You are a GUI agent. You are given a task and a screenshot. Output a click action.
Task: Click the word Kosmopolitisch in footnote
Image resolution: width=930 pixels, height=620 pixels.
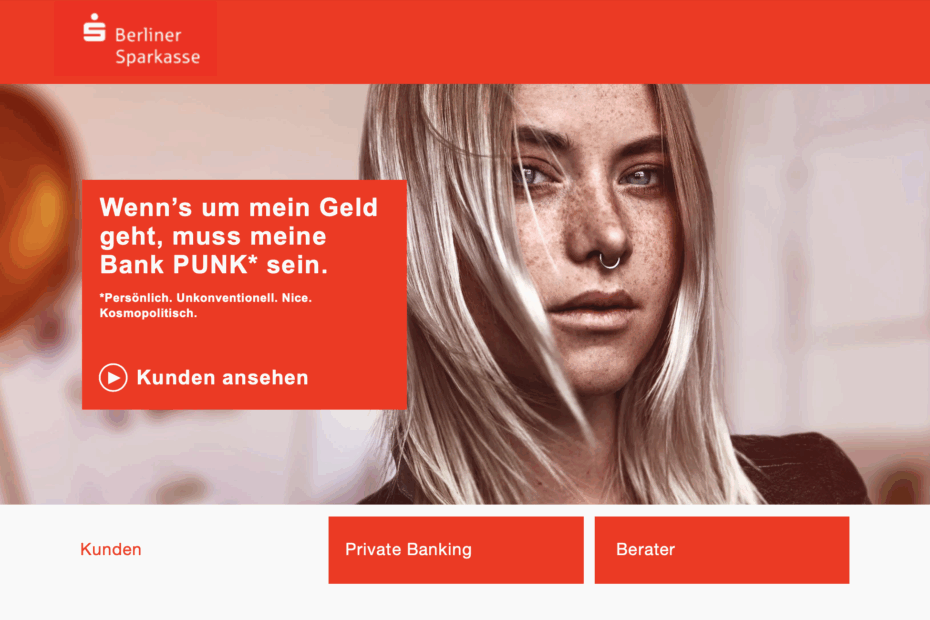(x=148, y=313)
